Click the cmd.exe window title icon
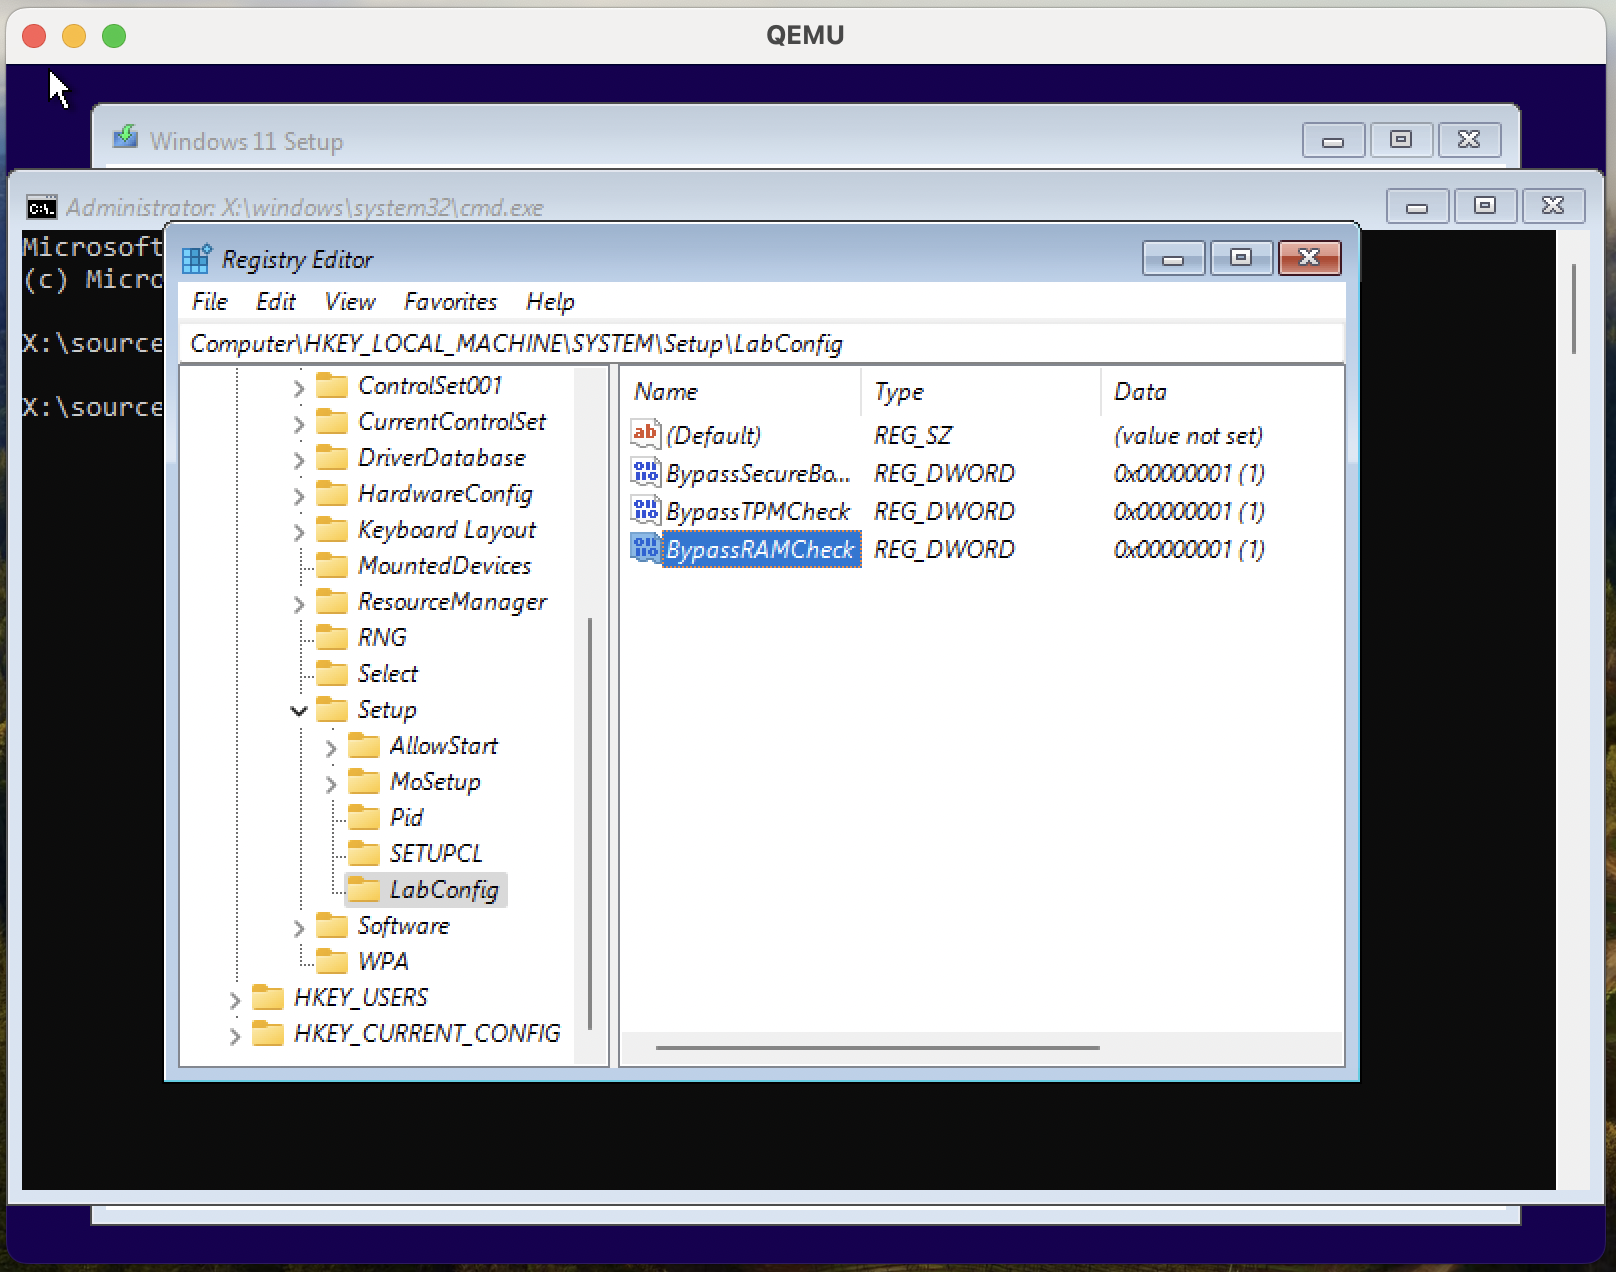This screenshot has height=1272, width=1616. tap(41, 208)
